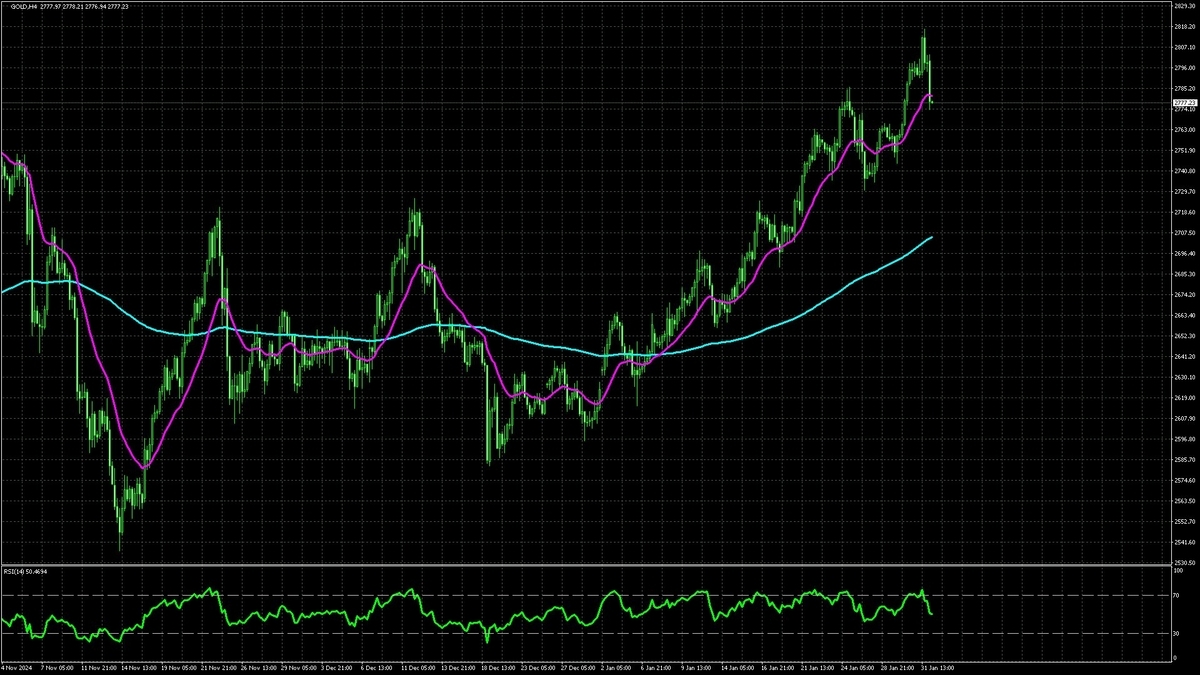Click price scale label 2674.20
Viewport: 1200px width, 675px height.
[x=1184, y=295]
